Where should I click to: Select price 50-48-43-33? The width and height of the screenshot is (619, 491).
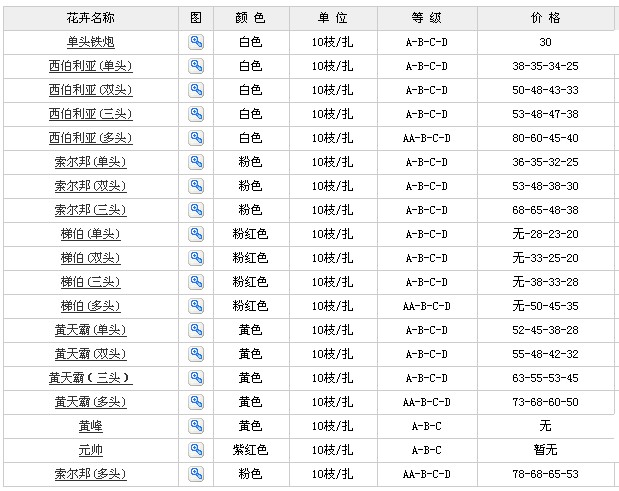click(545, 90)
